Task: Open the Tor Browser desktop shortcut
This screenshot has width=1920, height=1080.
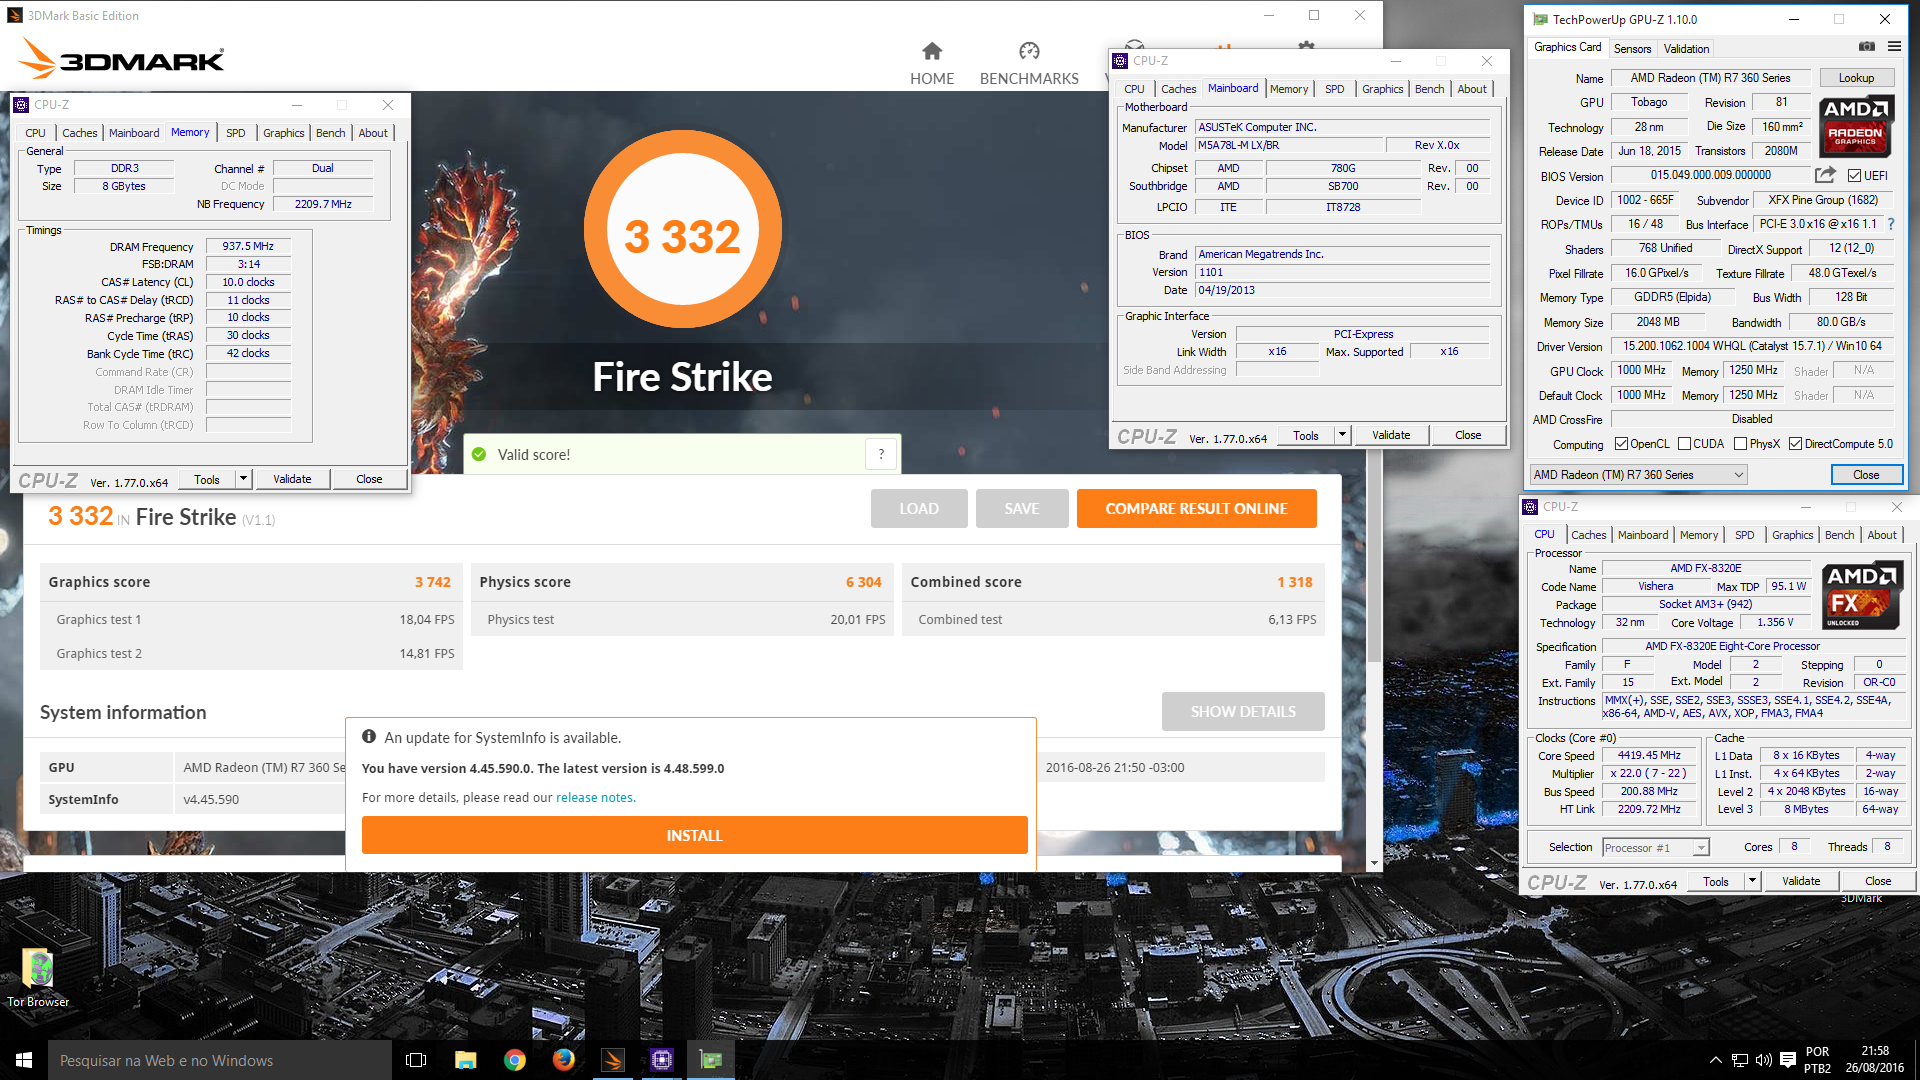Action: click(38, 977)
